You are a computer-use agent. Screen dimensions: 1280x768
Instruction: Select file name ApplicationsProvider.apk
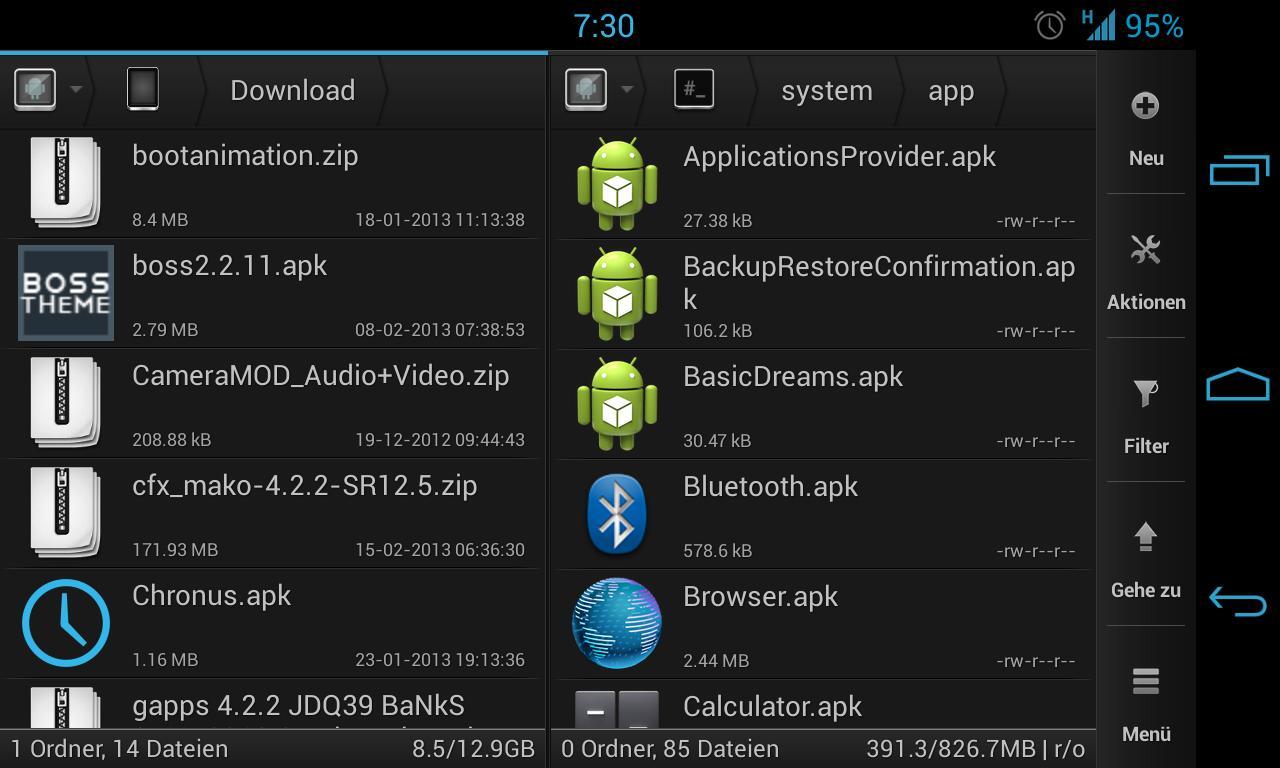click(840, 157)
